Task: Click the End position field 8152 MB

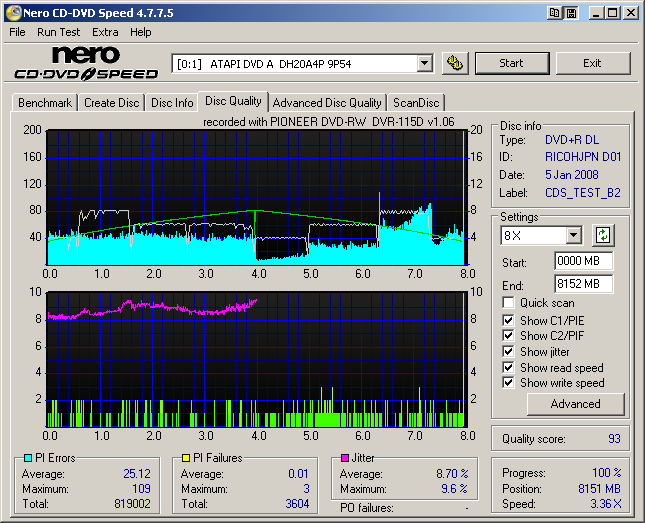Action: [583, 284]
